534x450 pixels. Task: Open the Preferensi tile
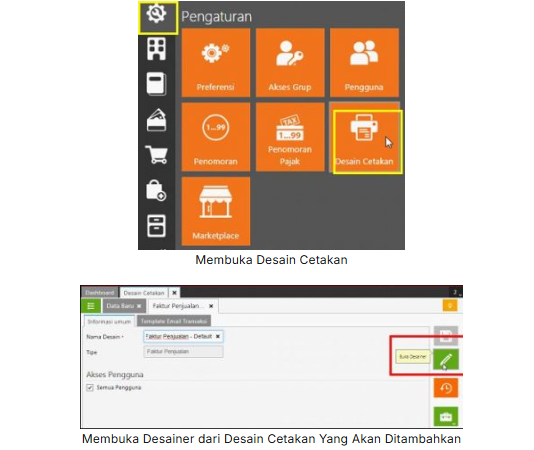point(216,63)
